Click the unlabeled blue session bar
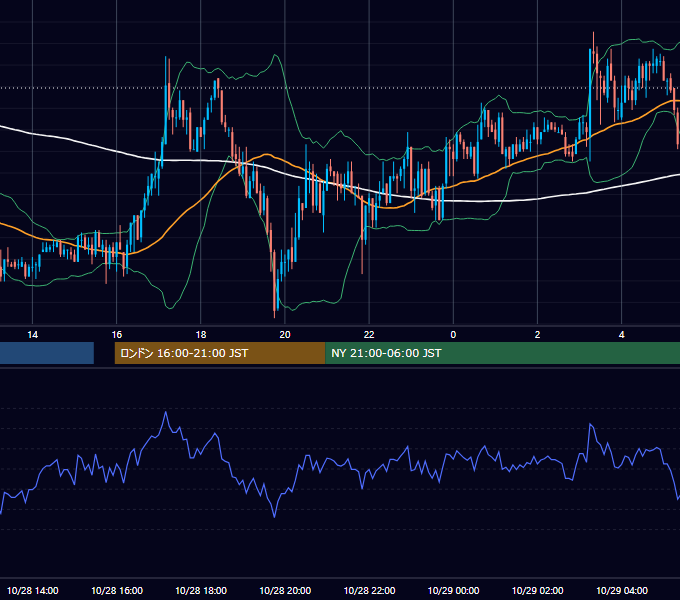680x600 pixels. click(x=47, y=353)
